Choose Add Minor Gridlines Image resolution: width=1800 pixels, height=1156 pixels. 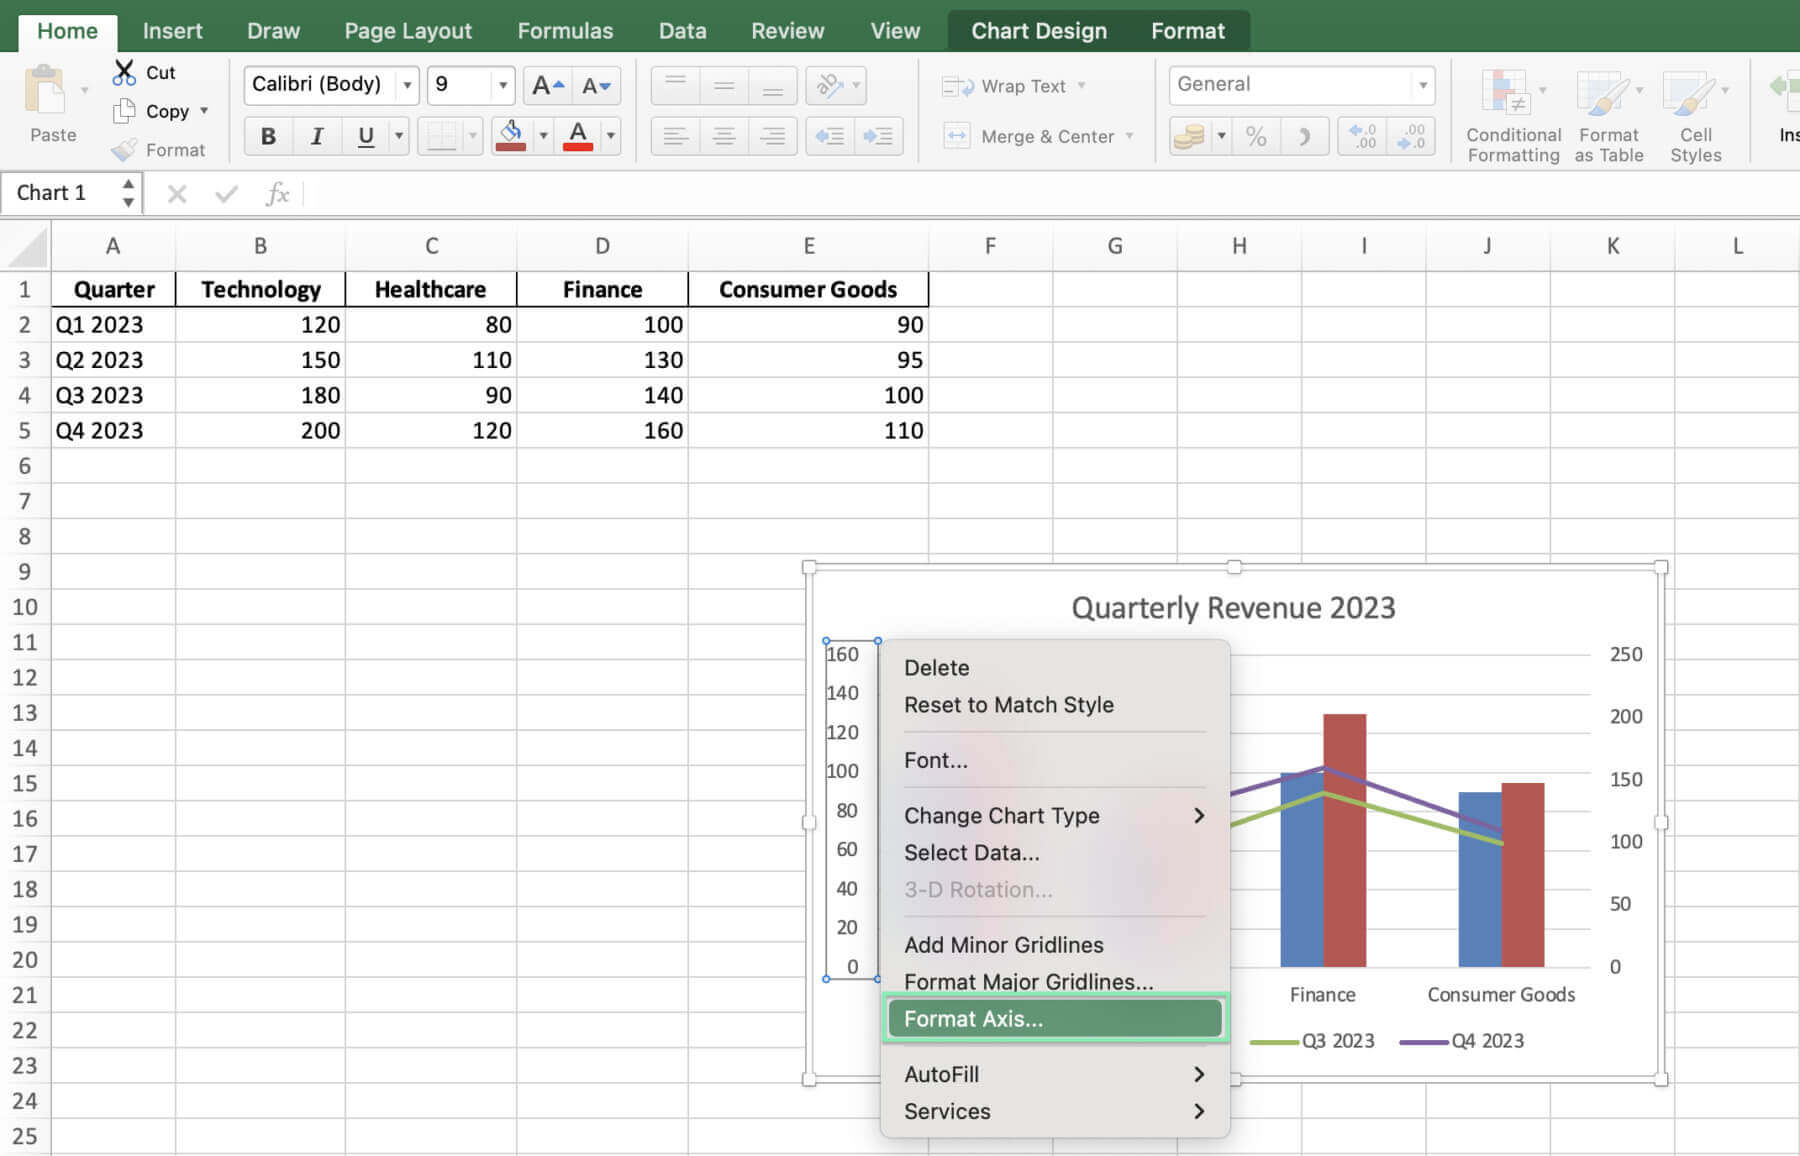tap(1055, 945)
